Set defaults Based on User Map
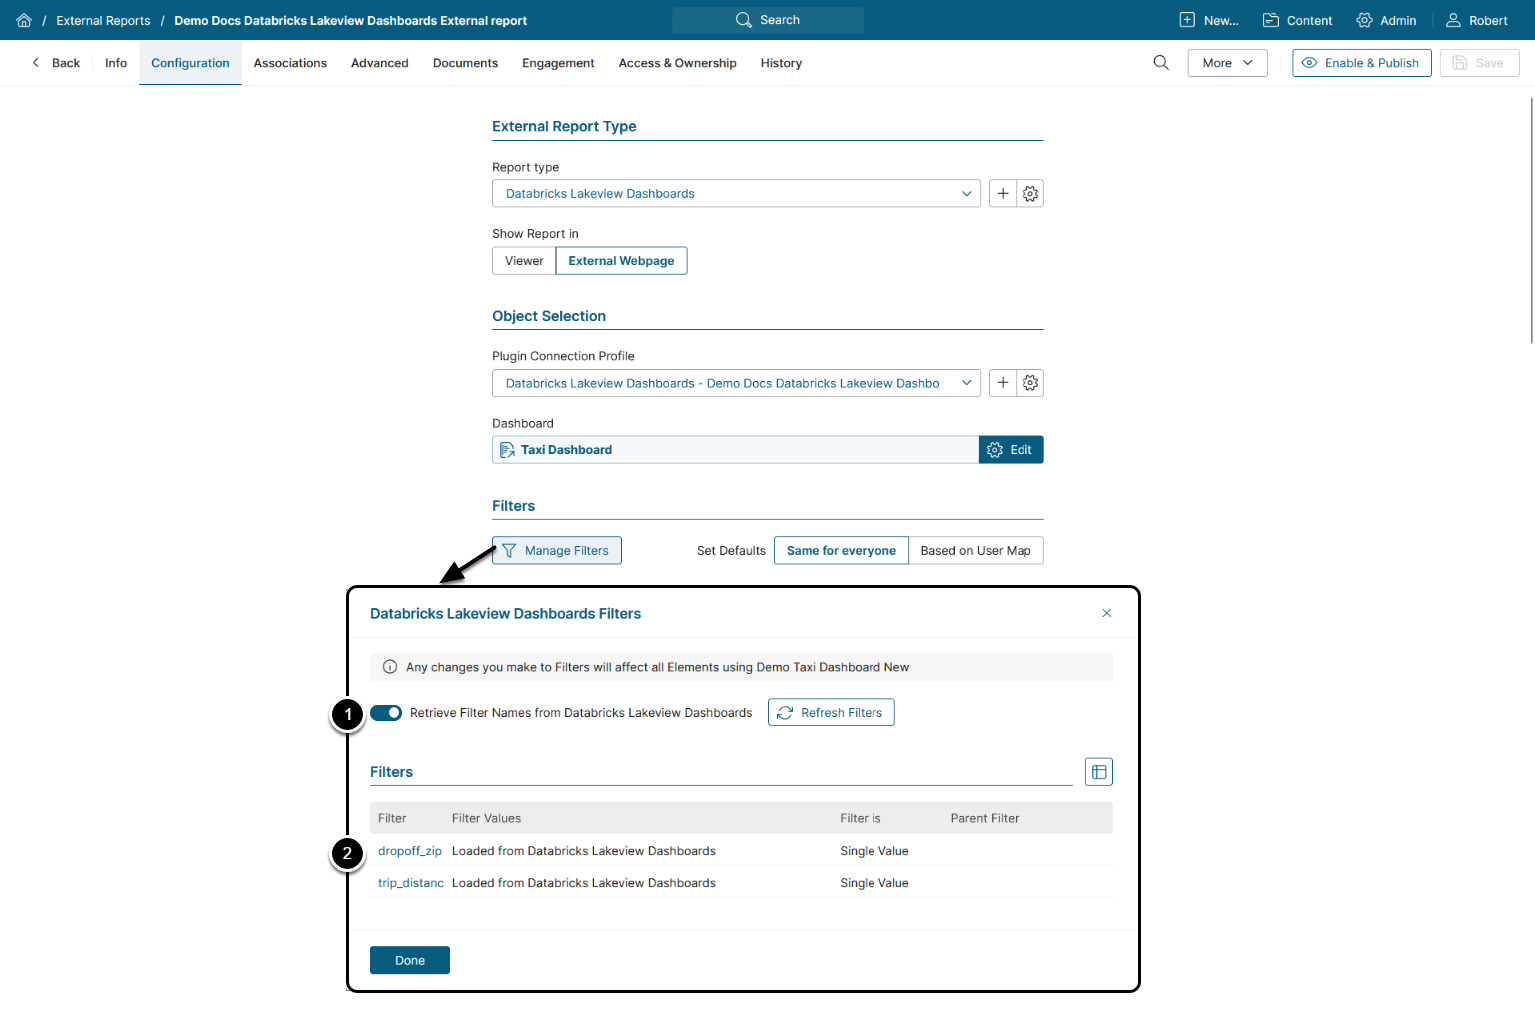This screenshot has height=1028, width=1535. 976,551
